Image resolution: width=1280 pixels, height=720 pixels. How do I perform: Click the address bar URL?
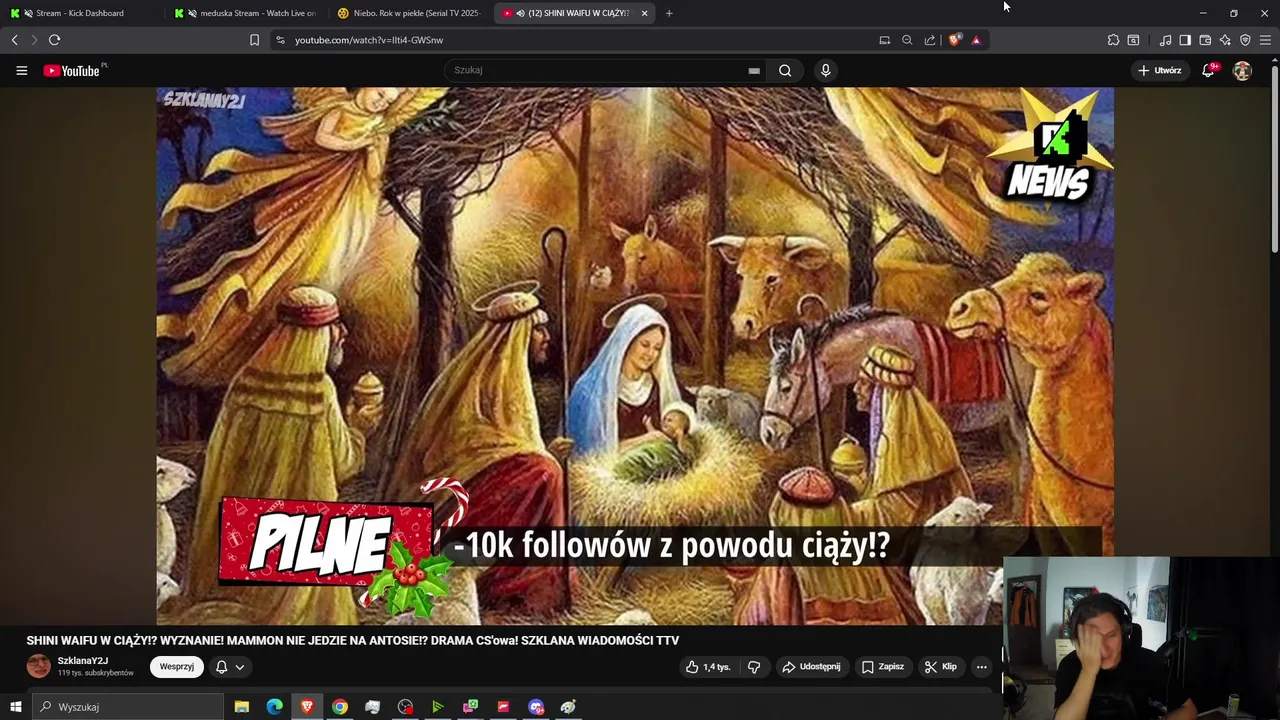369,40
